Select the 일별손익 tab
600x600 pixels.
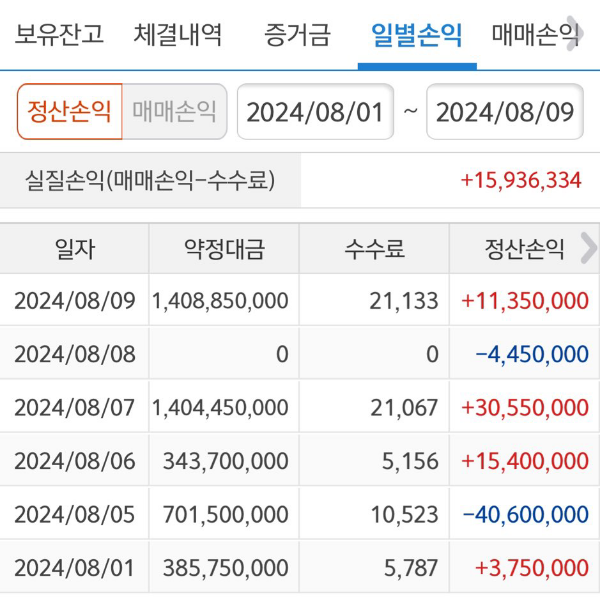click(416, 36)
